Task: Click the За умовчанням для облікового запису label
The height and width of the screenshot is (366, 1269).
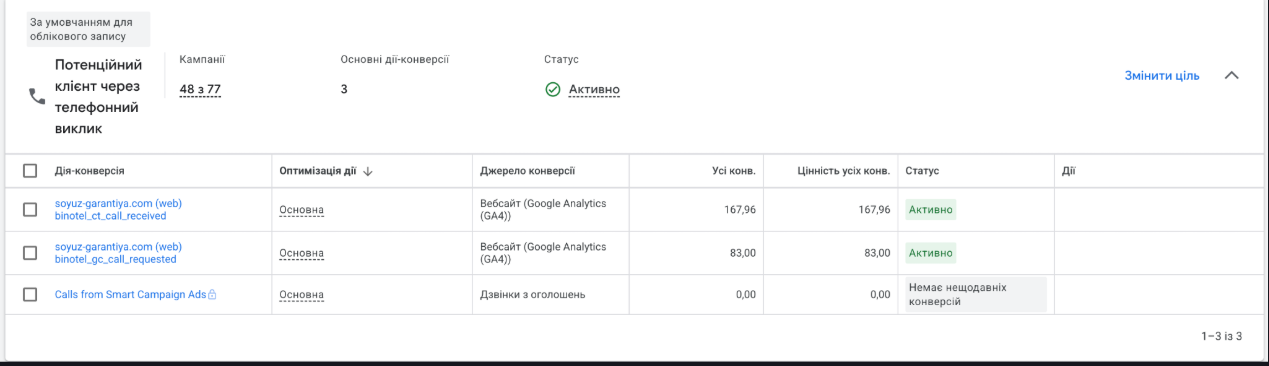Action: [89, 29]
